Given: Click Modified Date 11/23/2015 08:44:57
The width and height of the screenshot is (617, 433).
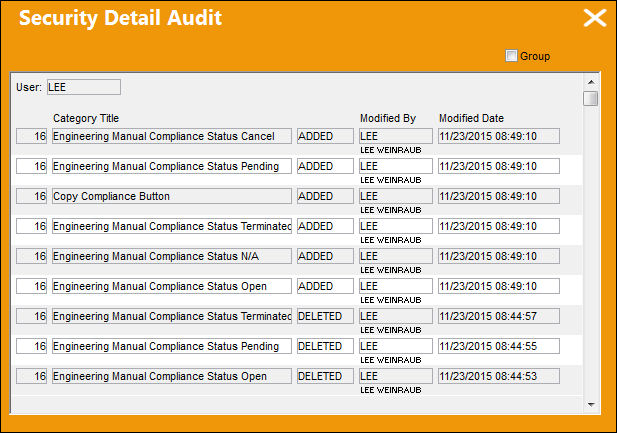Looking at the screenshot, I should click(x=499, y=316).
